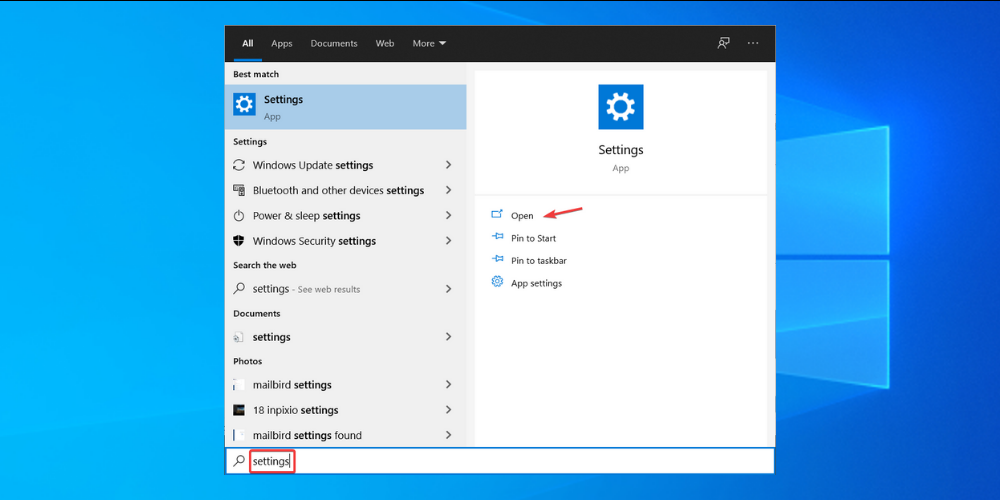Open the Settings App best match result
The height and width of the screenshot is (500, 1000).
(x=346, y=107)
